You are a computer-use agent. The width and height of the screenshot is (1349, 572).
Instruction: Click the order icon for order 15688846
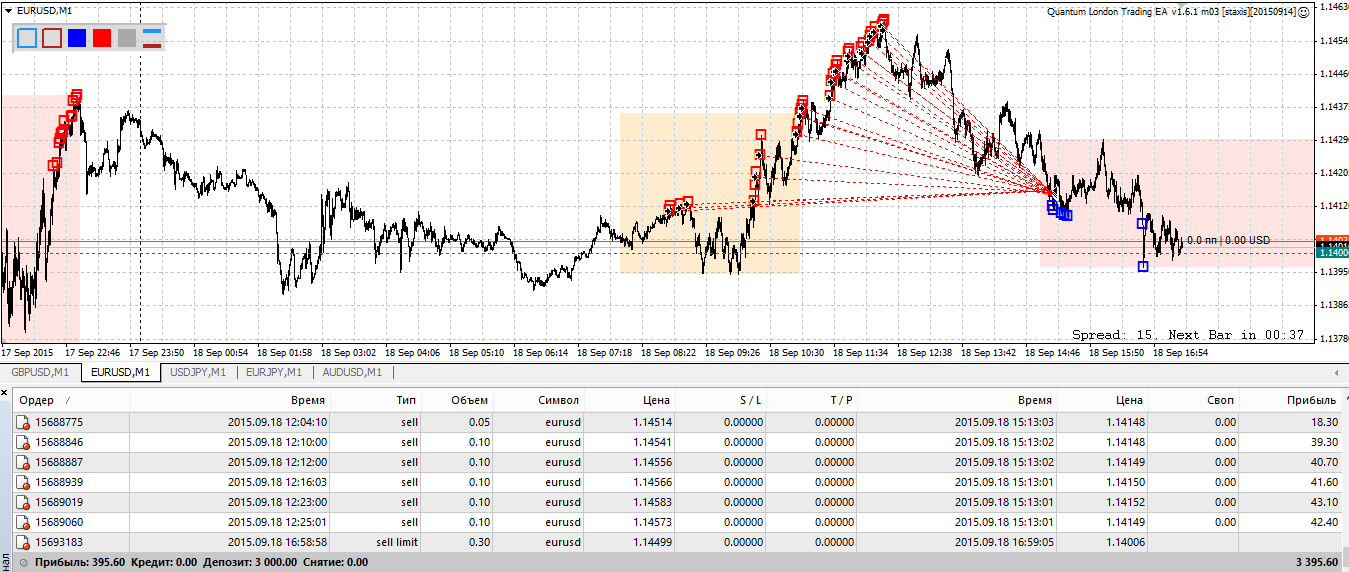(23, 442)
